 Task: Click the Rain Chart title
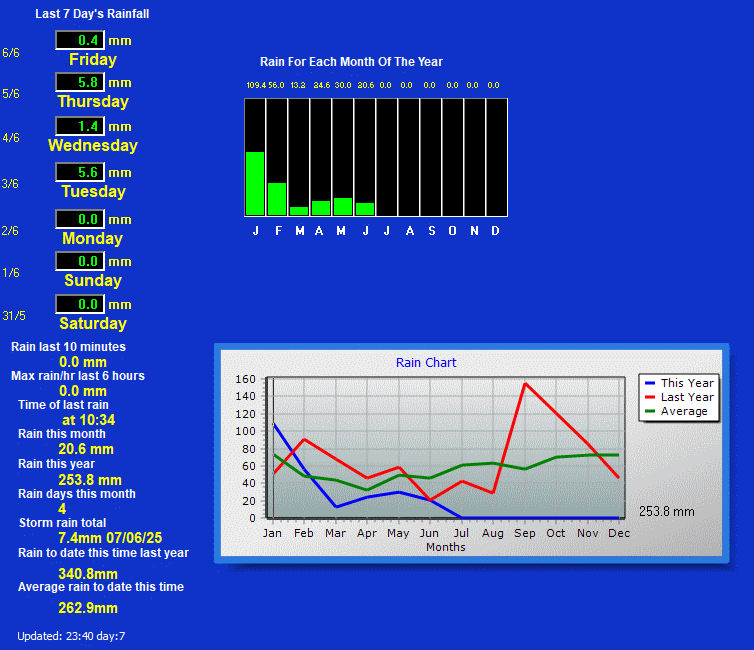pos(426,362)
